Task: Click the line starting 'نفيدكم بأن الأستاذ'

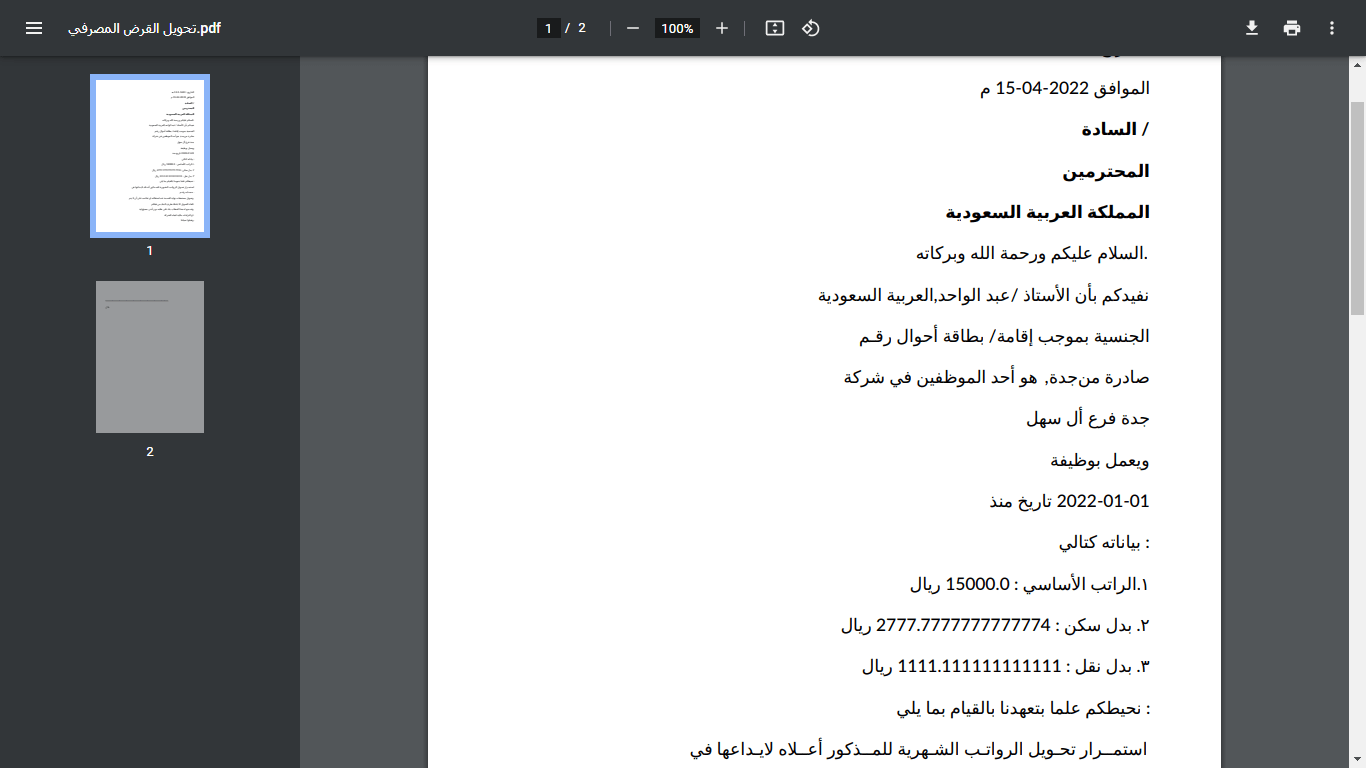Action: pos(984,295)
